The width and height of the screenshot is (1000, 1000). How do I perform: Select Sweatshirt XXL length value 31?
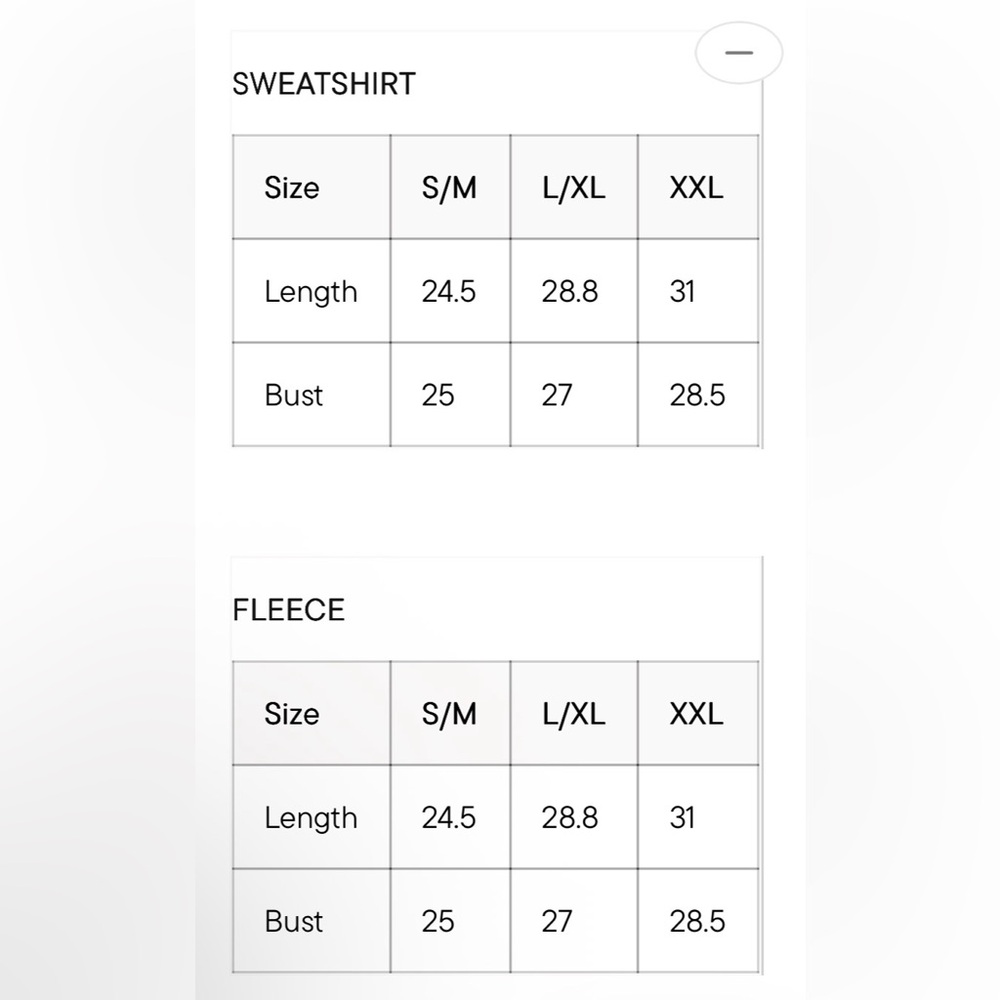click(x=682, y=292)
